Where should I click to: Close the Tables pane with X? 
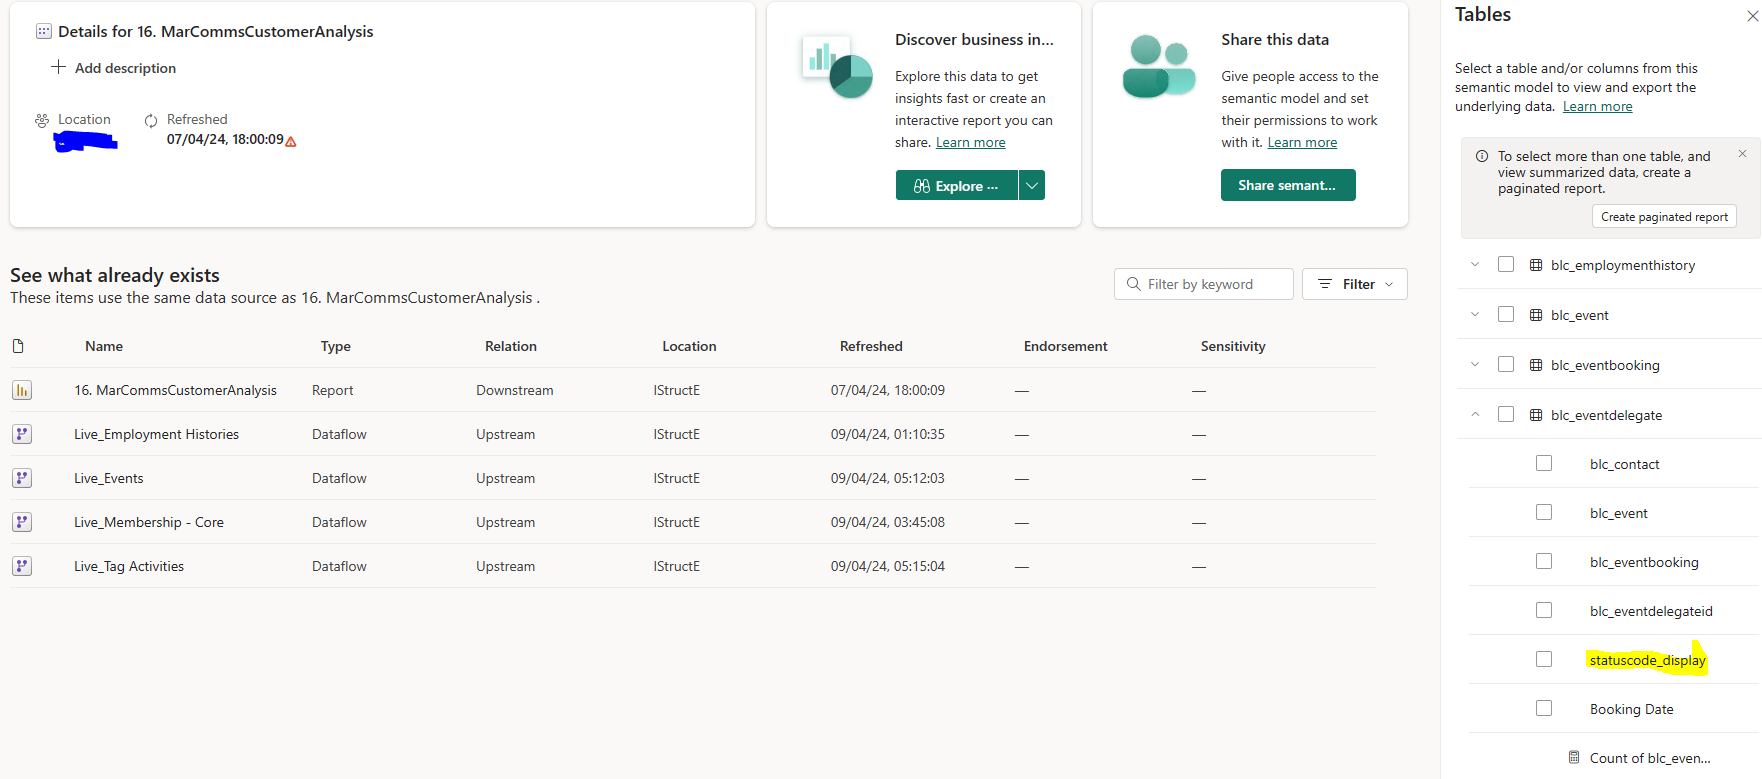tap(1752, 16)
